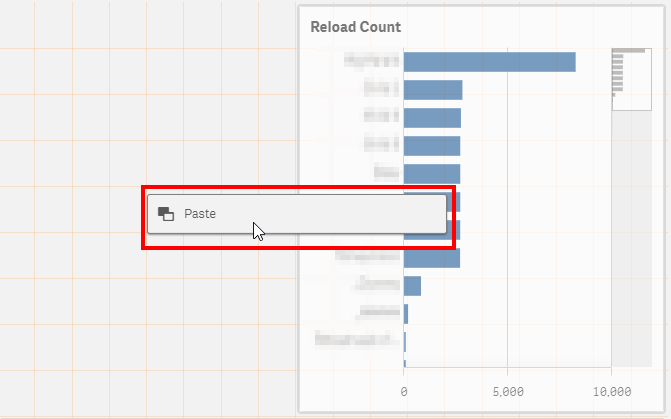671x419 pixels.
Task: Click the 0 axis label
Action: (x=404, y=392)
